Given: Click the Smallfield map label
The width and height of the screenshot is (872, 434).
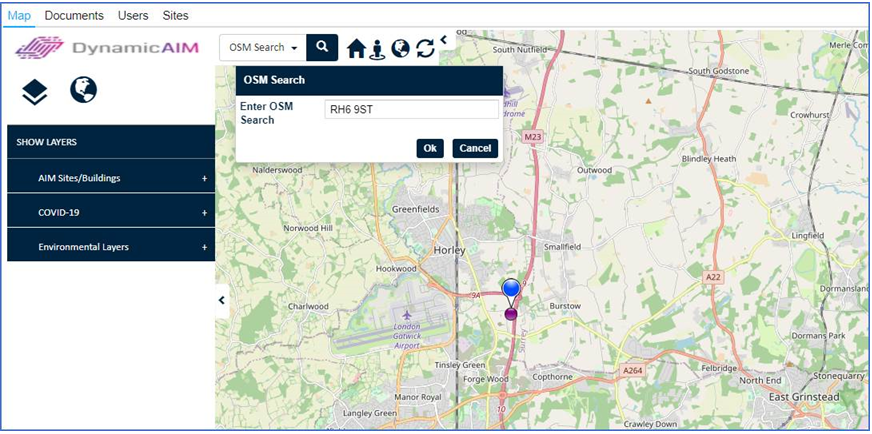Looking at the screenshot, I should click(x=562, y=246).
